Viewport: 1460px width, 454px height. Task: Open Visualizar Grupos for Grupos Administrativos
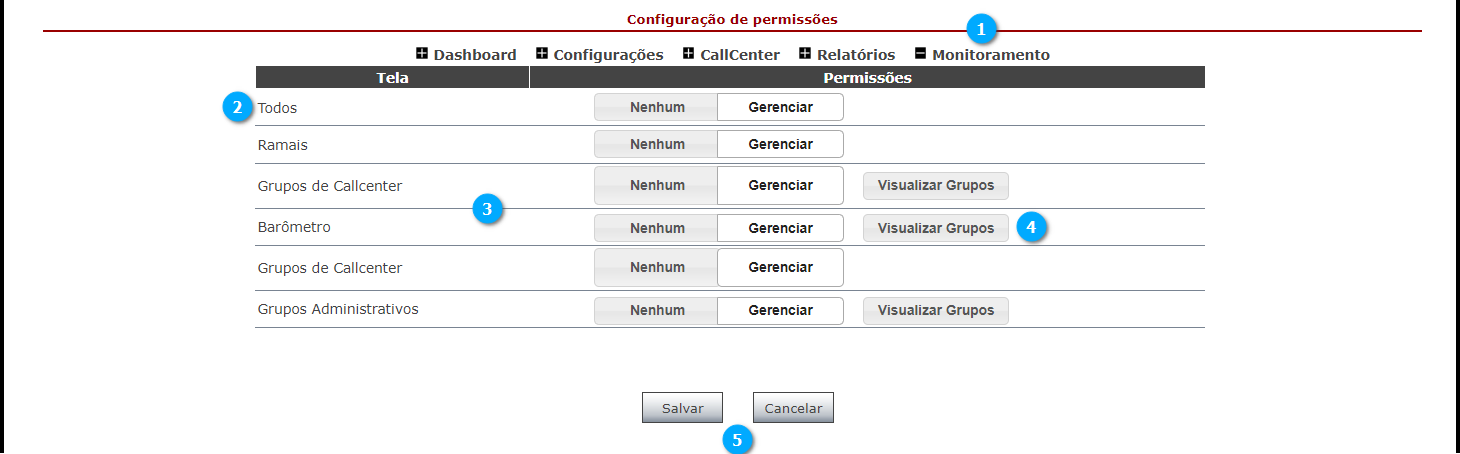click(x=936, y=310)
